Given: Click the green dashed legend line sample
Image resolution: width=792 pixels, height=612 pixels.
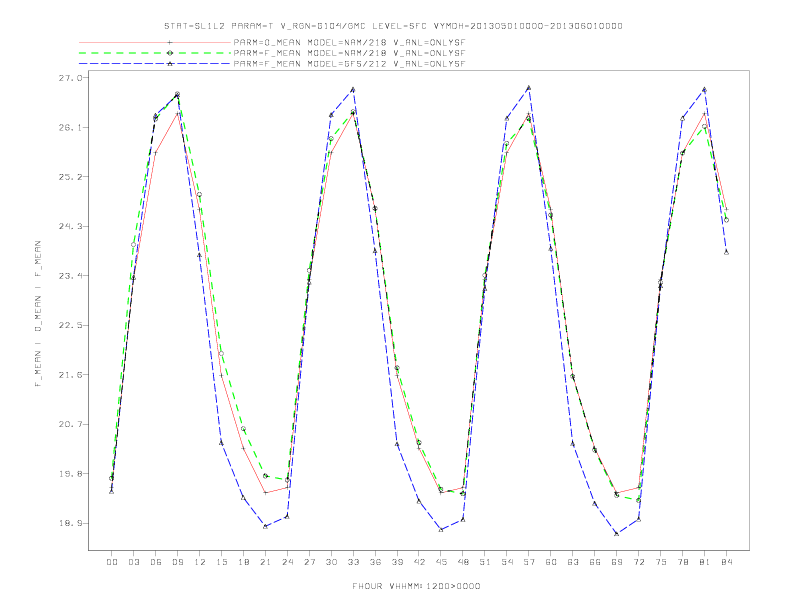Looking at the screenshot, I should [155, 53].
